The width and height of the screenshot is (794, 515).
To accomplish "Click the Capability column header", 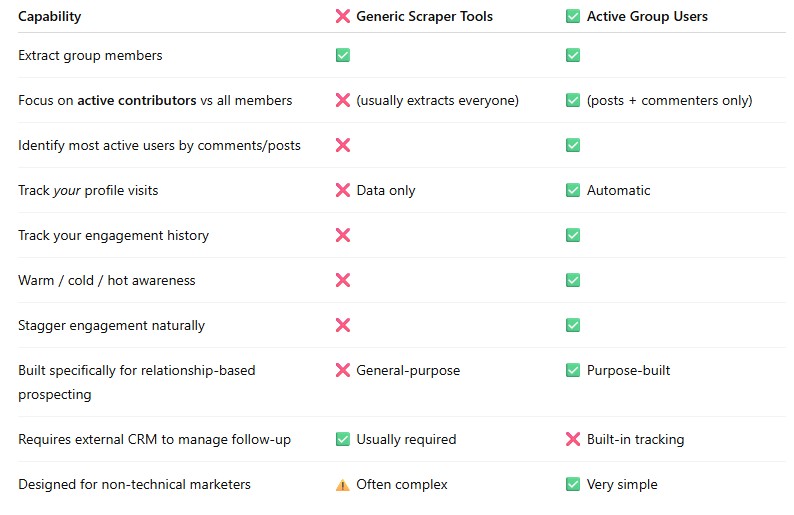I will (50, 16).
